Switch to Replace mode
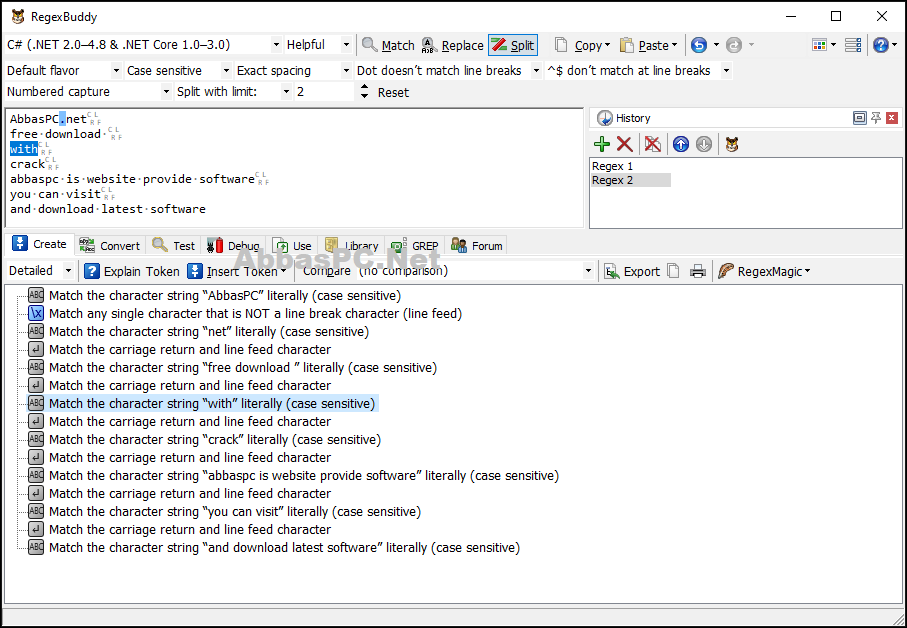 coord(452,45)
